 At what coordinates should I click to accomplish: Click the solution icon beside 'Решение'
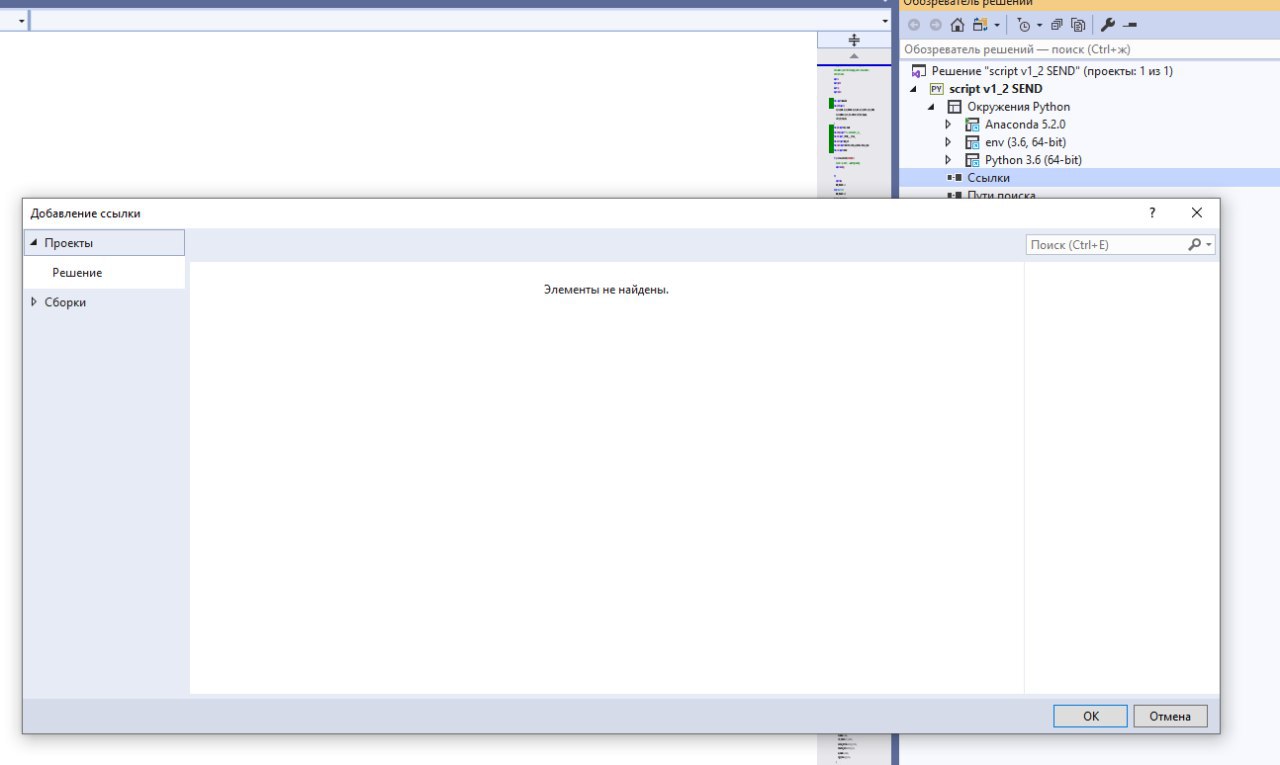click(x=919, y=71)
